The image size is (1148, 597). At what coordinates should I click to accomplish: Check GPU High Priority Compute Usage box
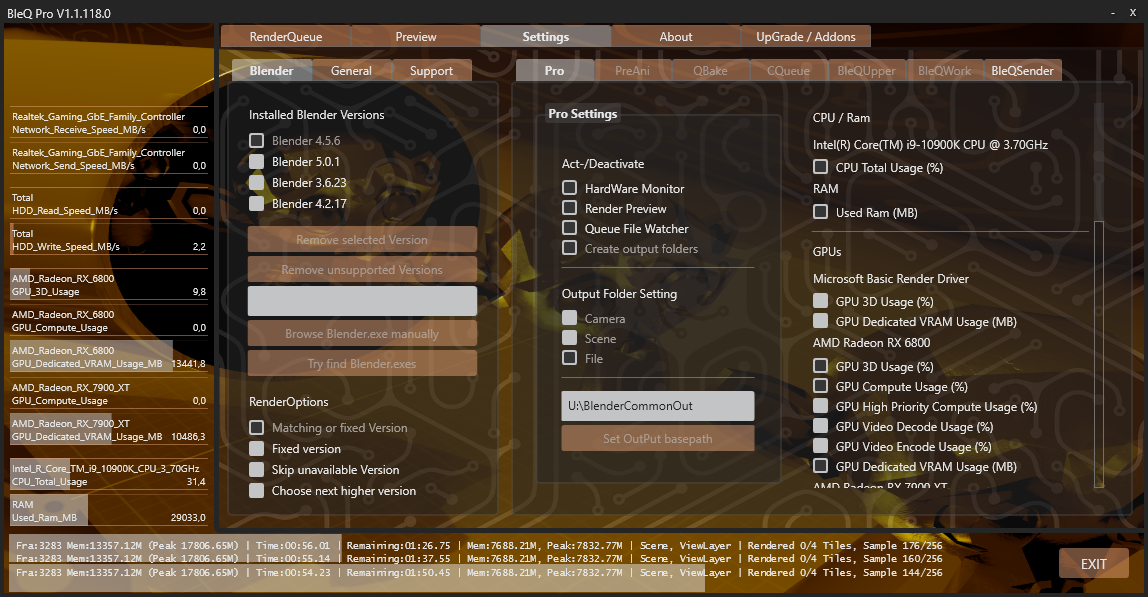coord(821,406)
